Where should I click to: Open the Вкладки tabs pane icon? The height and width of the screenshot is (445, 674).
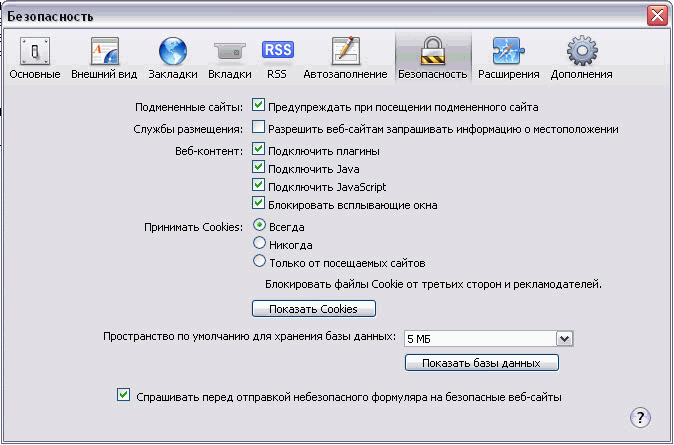(x=230, y=51)
